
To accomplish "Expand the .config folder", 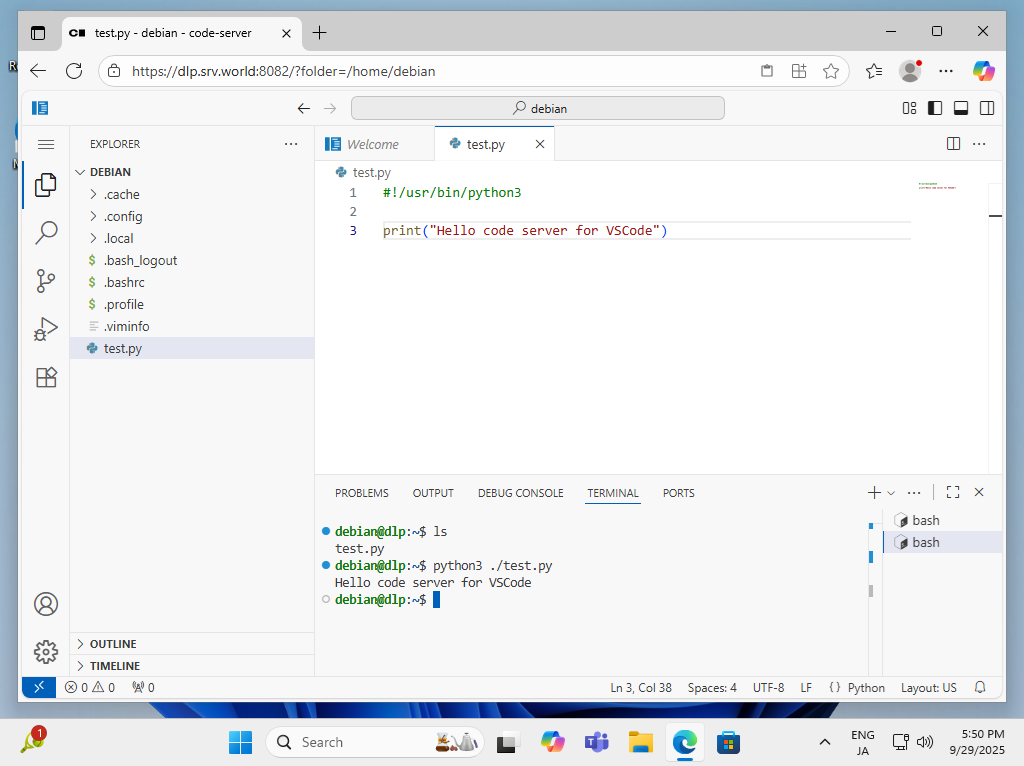I will coord(123,216).
